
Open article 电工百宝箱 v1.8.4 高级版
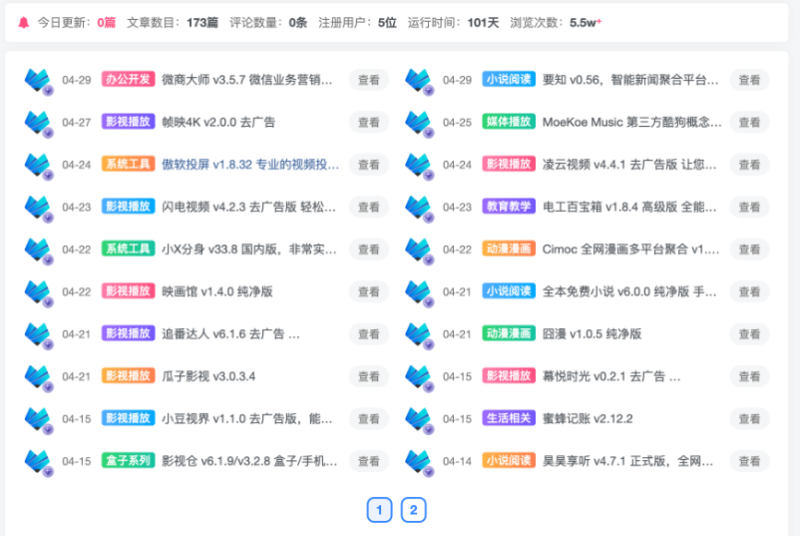click(629, 207)
